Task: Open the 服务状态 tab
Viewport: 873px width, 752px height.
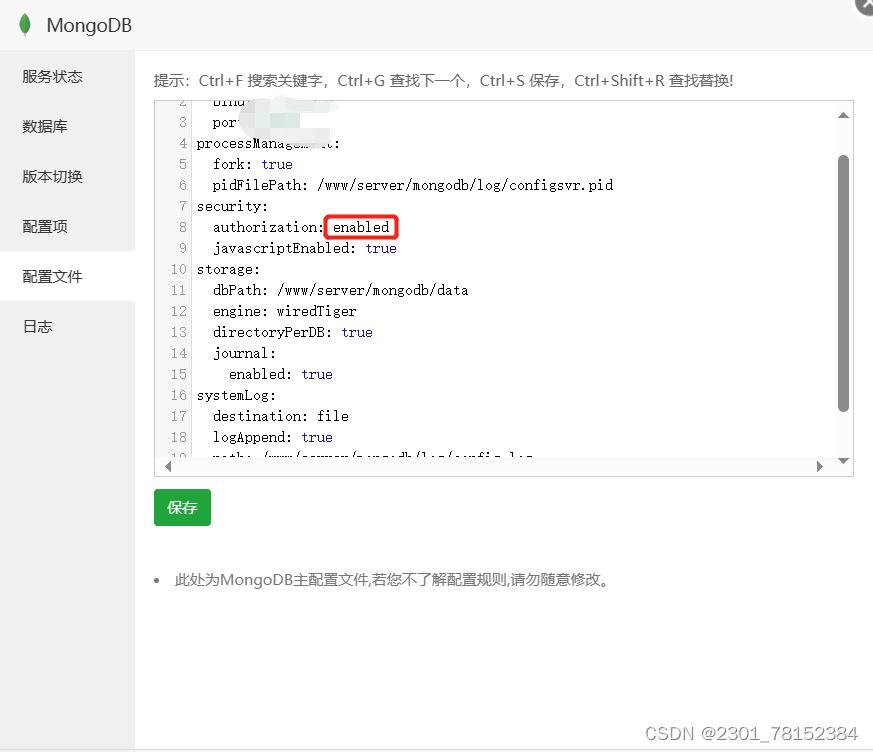Action: click(x=52, y=77)
